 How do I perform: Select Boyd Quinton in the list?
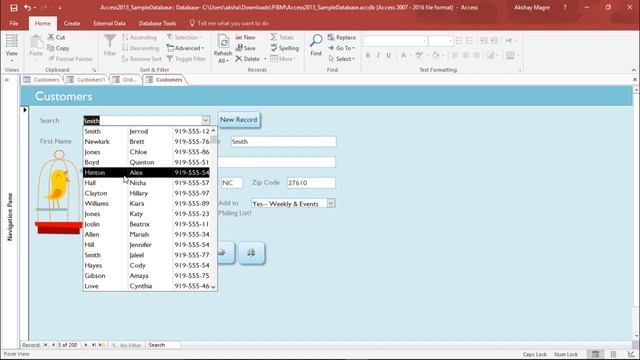tap(147, 162)
